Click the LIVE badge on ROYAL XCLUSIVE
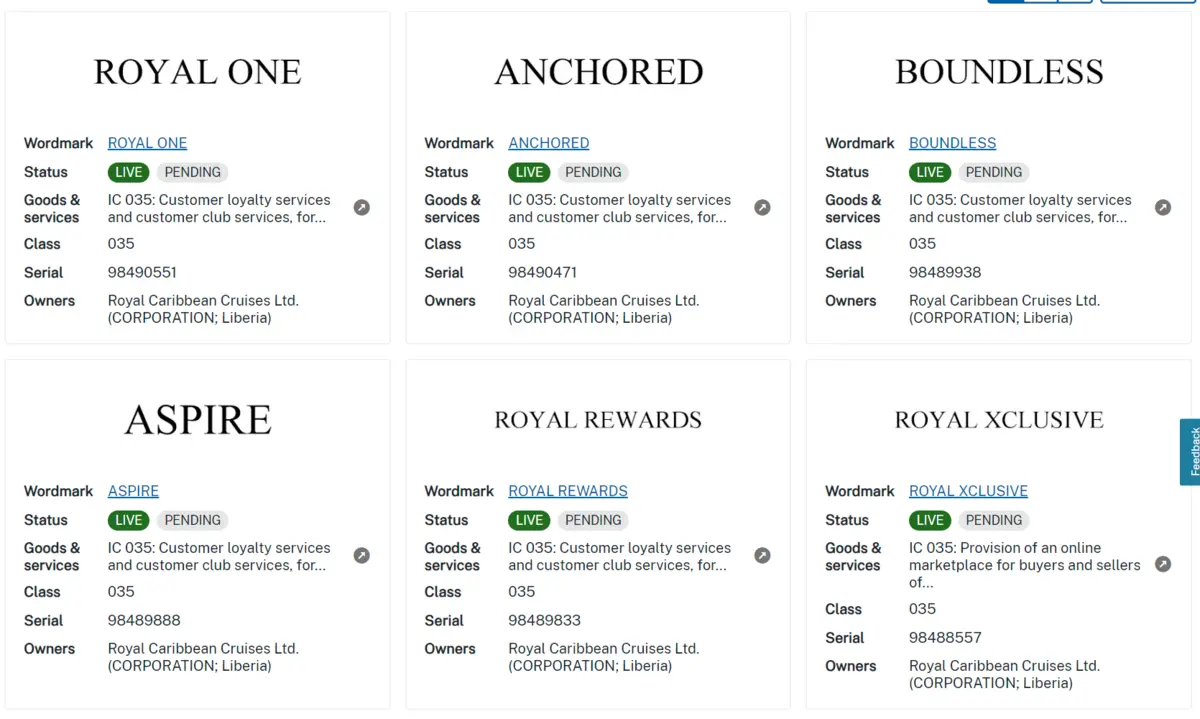This screenshot has height=719, width=1200. click(x=929, y=520)
